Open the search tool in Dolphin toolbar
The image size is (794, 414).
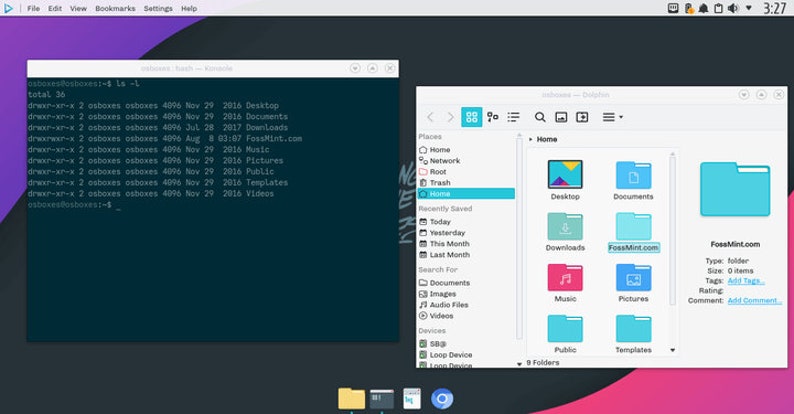coord(540,117)
